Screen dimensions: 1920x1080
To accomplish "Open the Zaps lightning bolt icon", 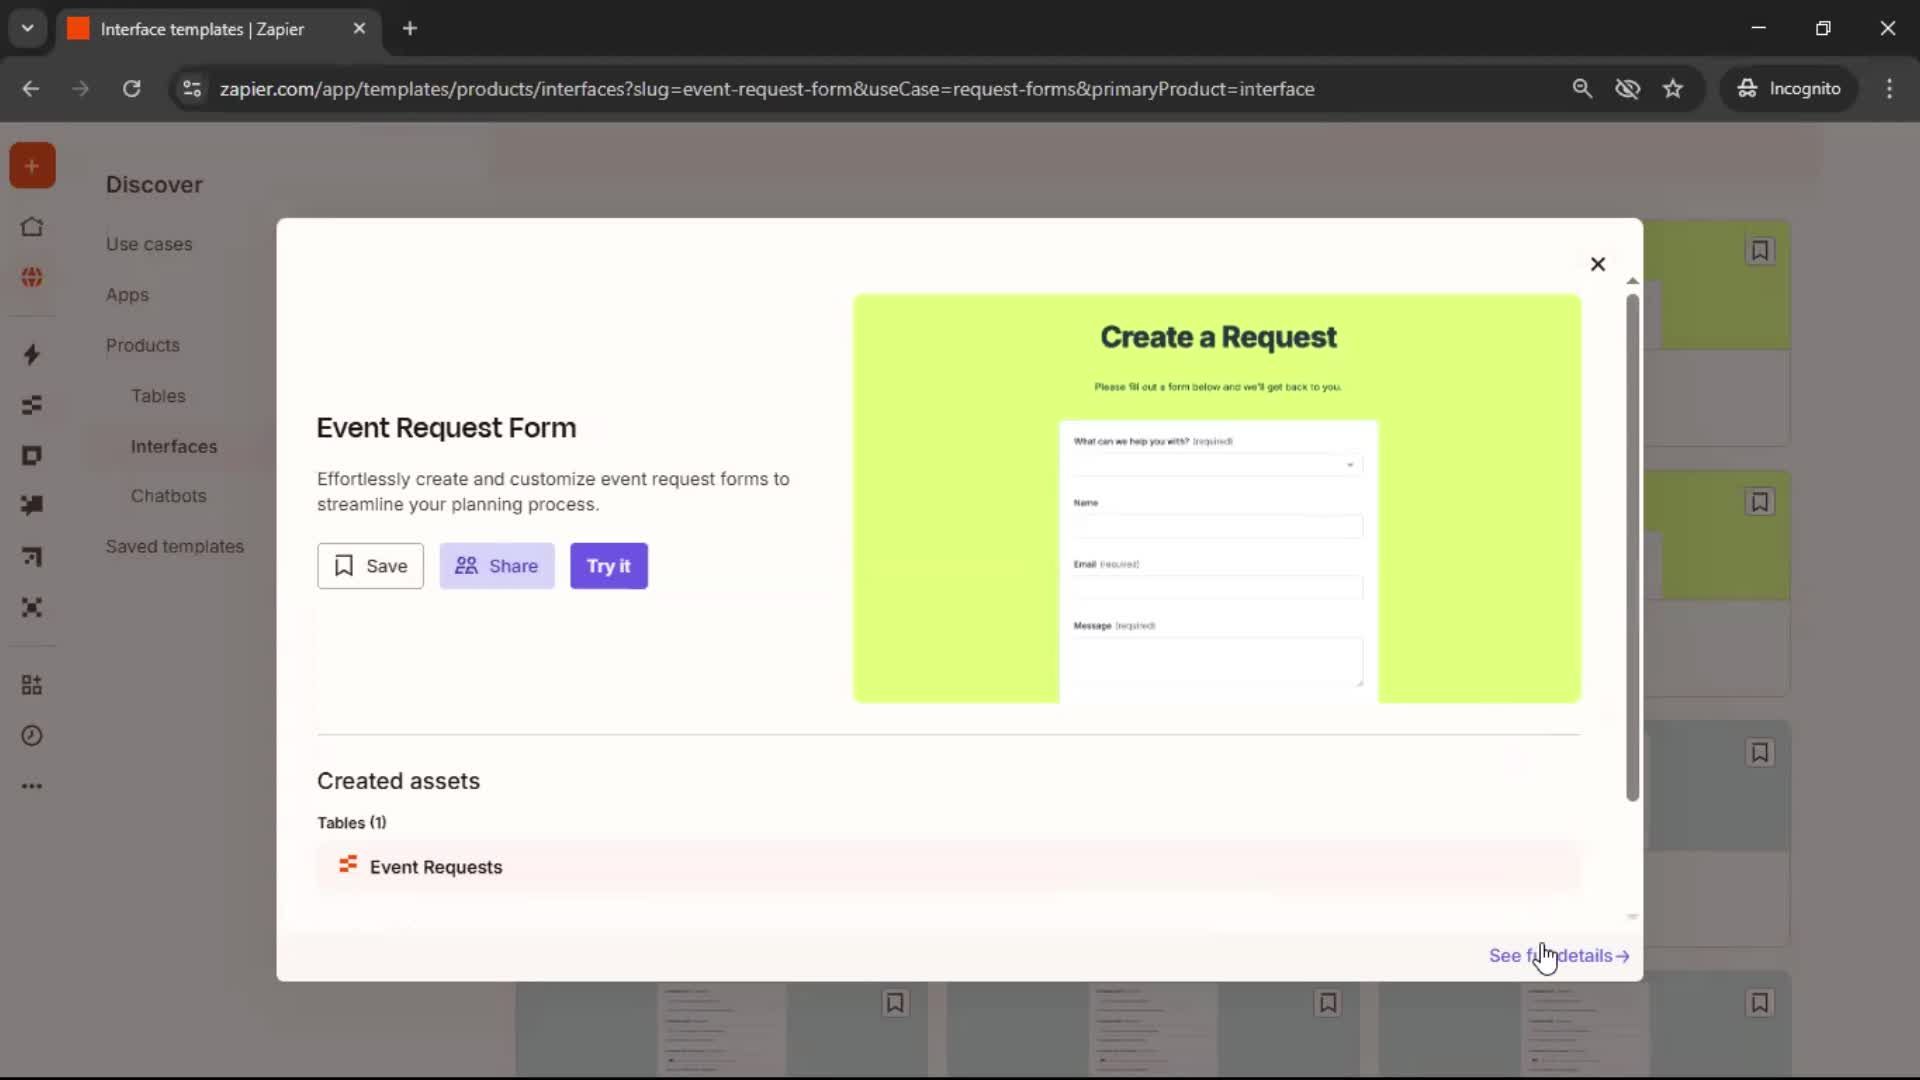I will click(x=32, y=355).
